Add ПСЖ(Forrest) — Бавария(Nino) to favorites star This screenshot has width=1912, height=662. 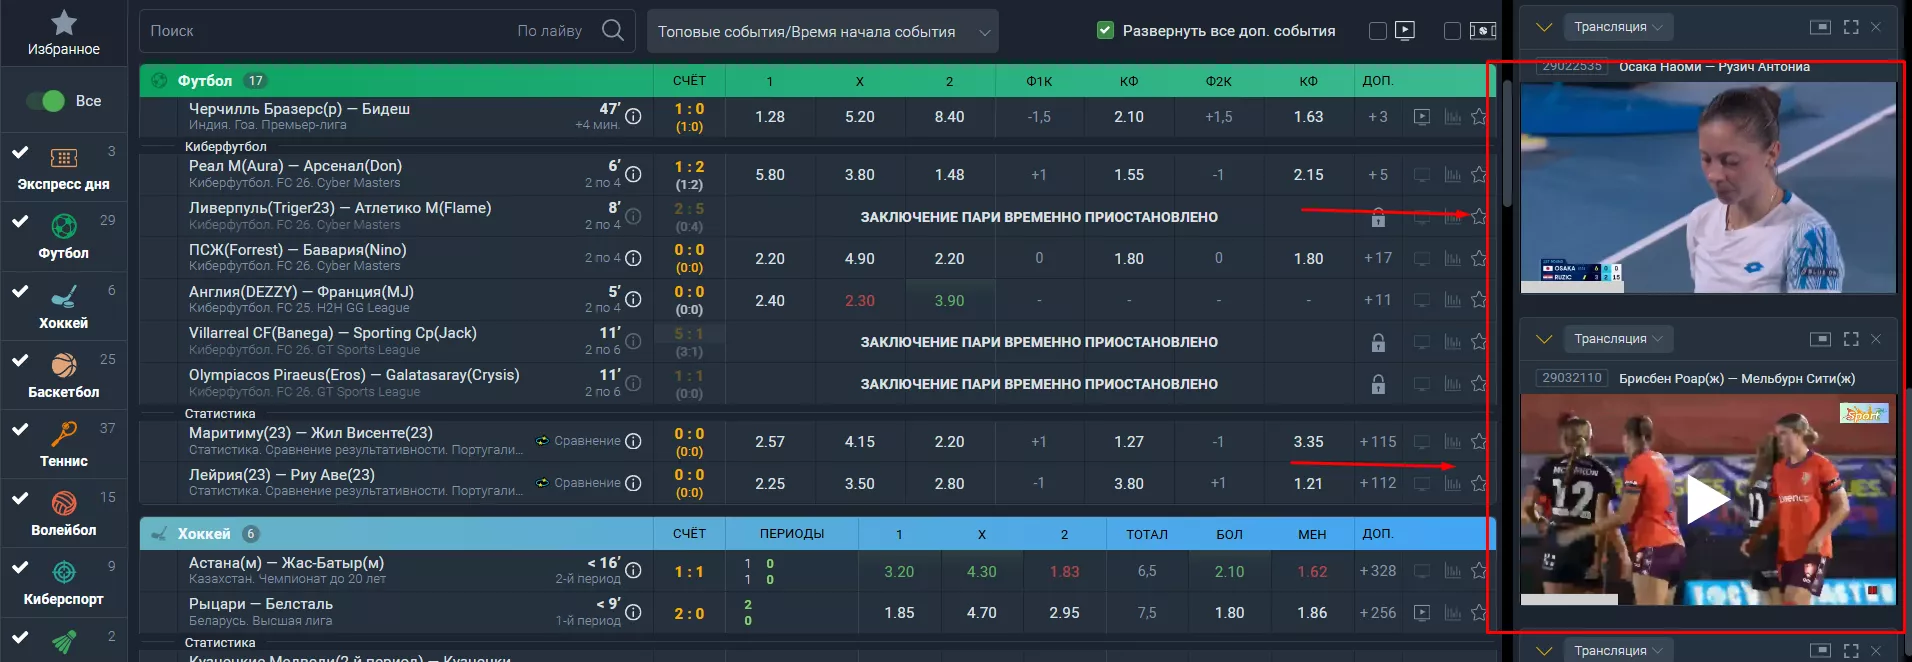tap(1478, 259)
